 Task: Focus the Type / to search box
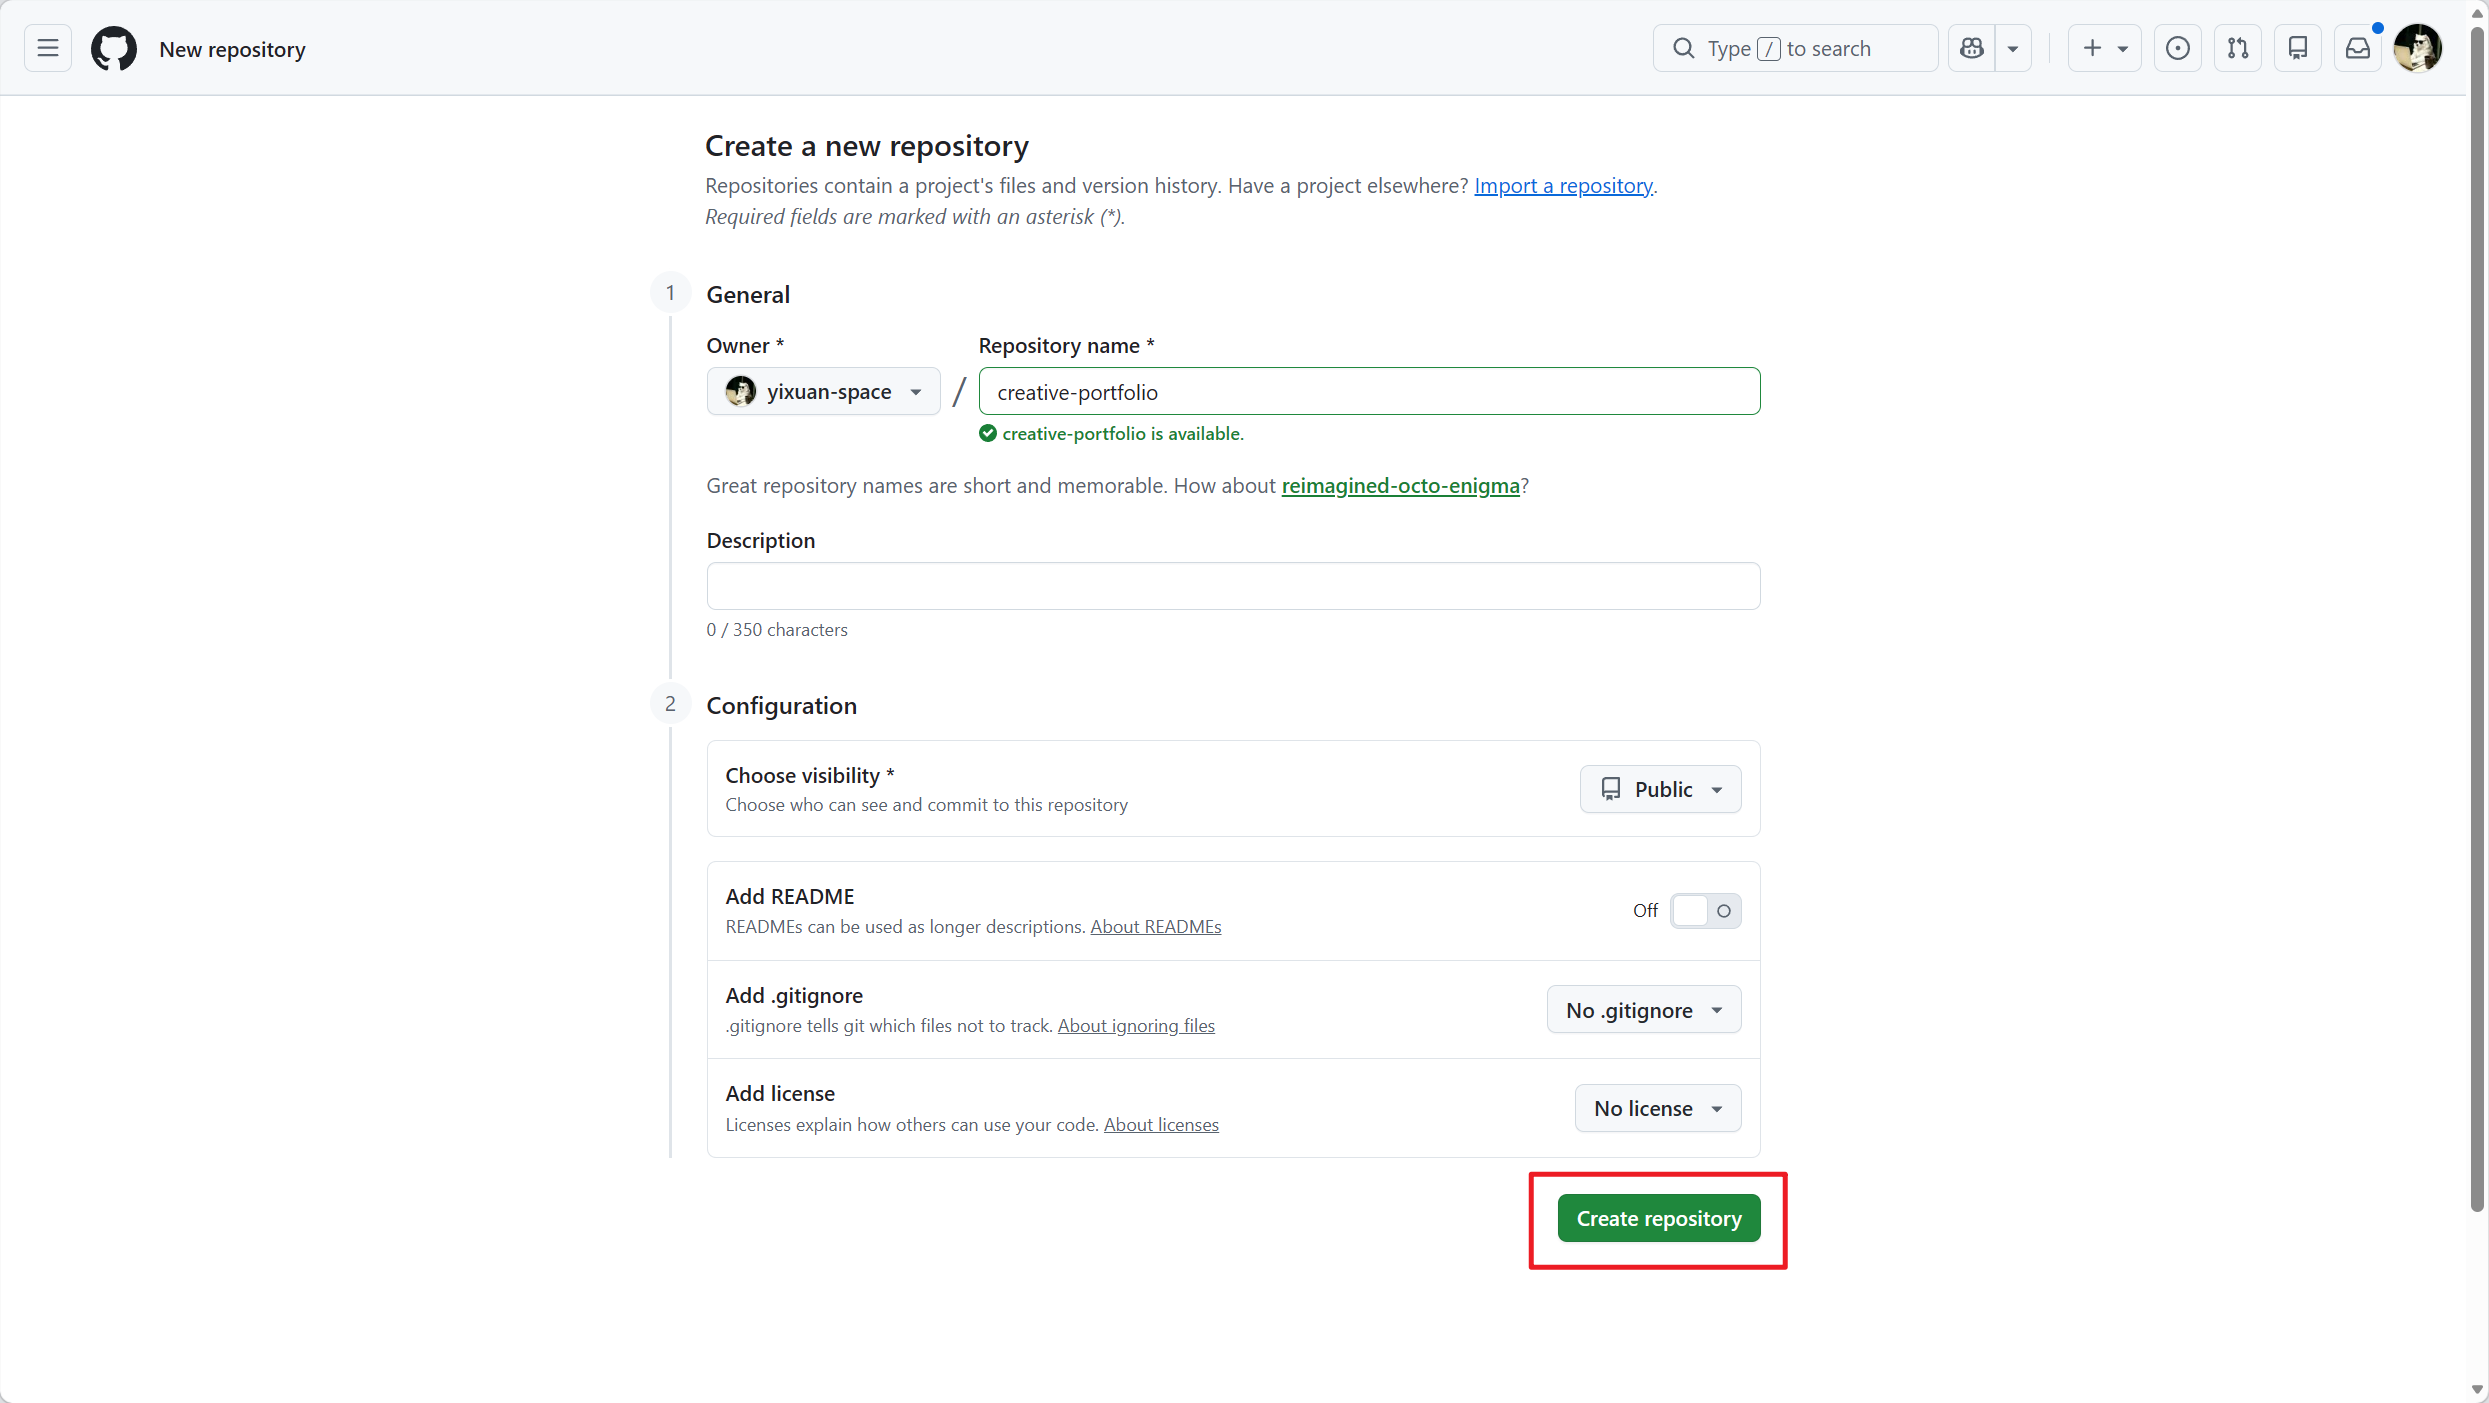tap(1796, 48)
